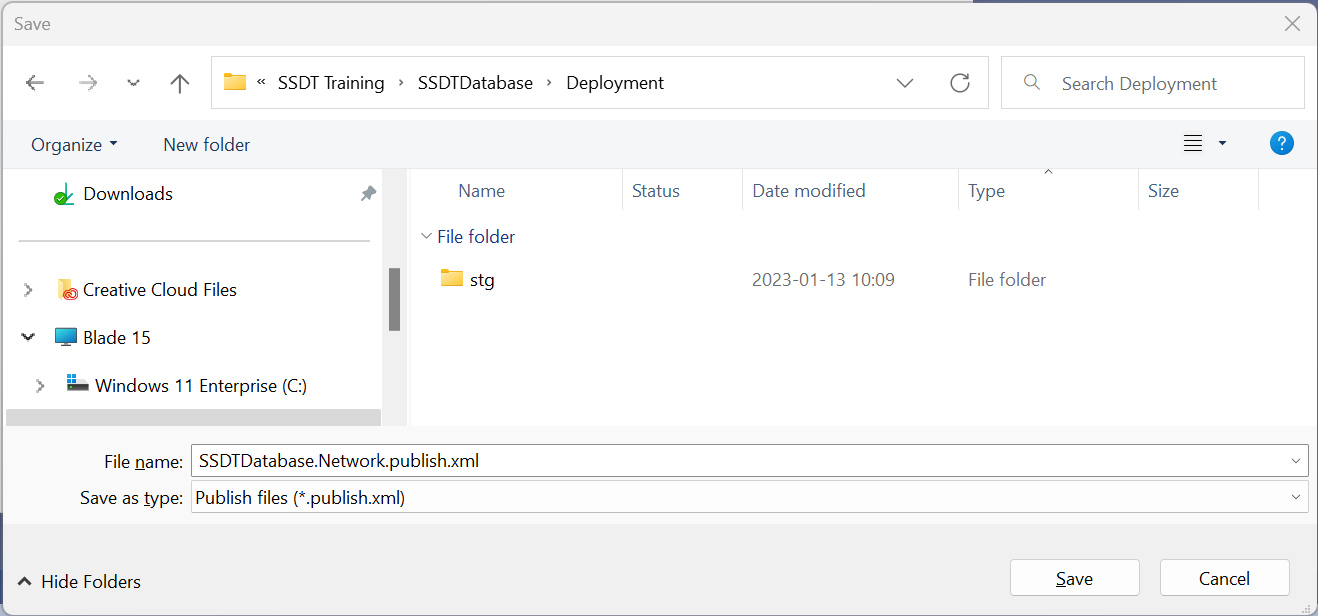Click the view layout icon
This screenshot has width=1318, height=616.
click(1192, 144)
